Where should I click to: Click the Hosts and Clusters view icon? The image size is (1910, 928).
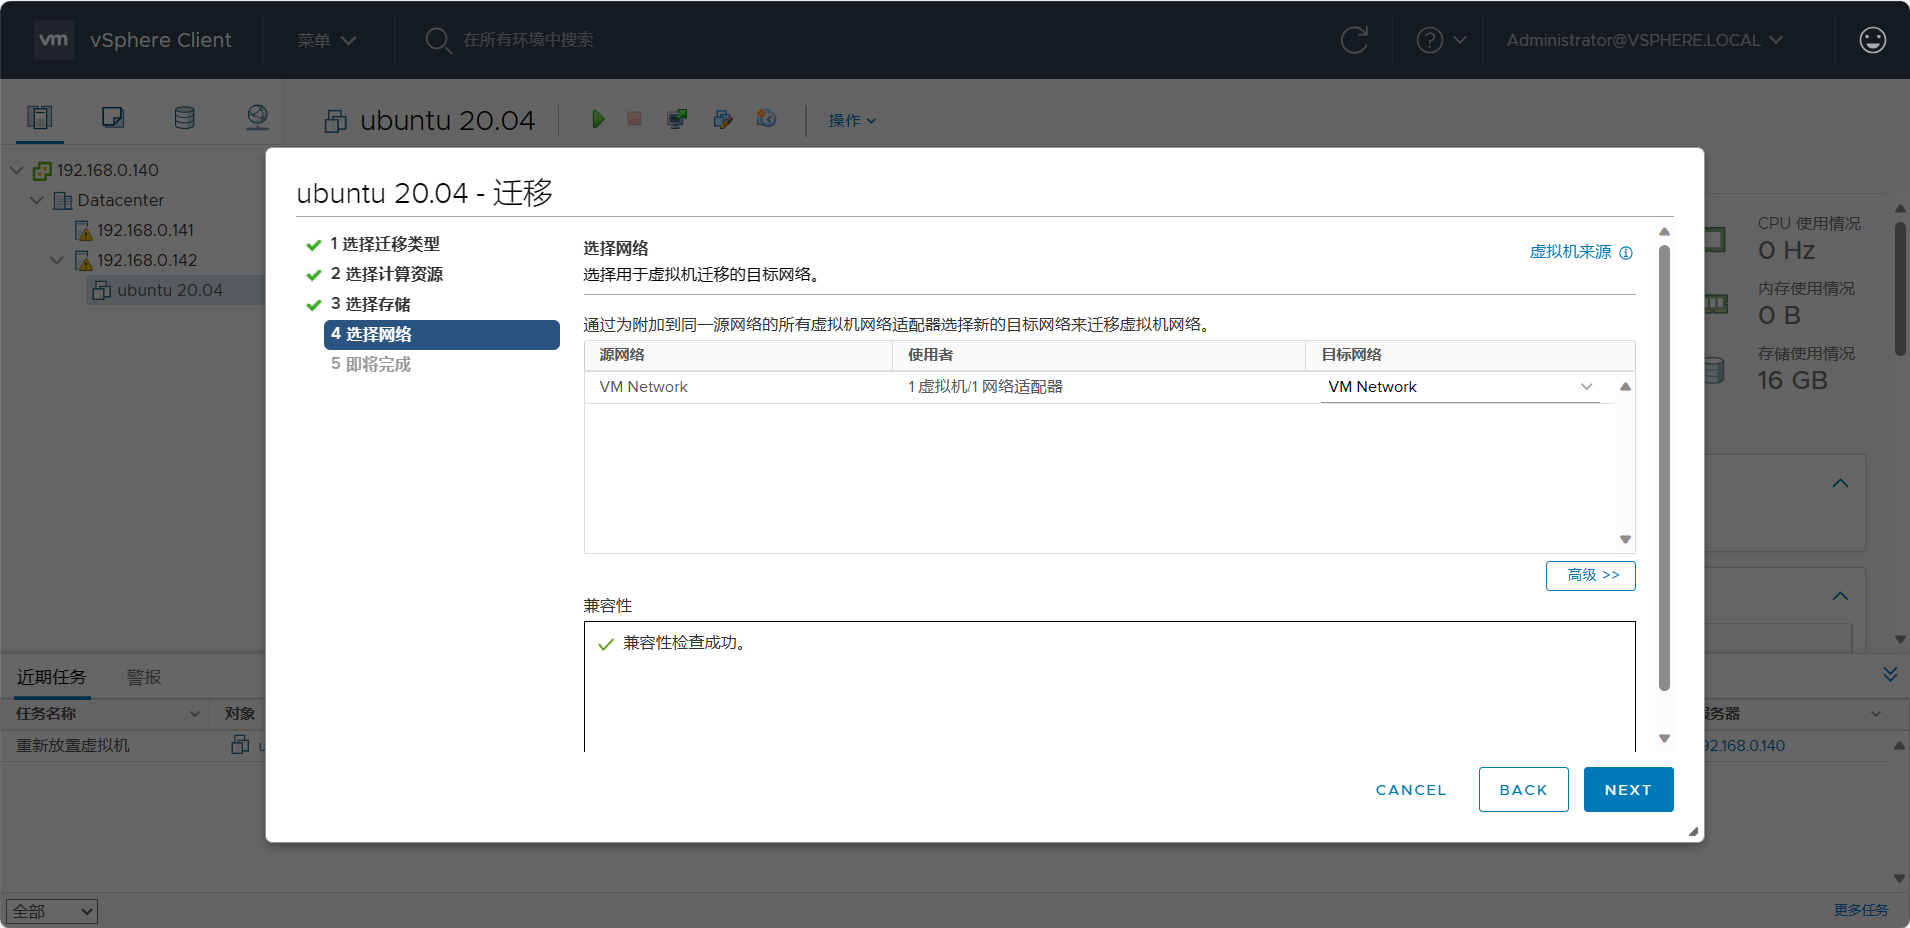click(40, 118)
